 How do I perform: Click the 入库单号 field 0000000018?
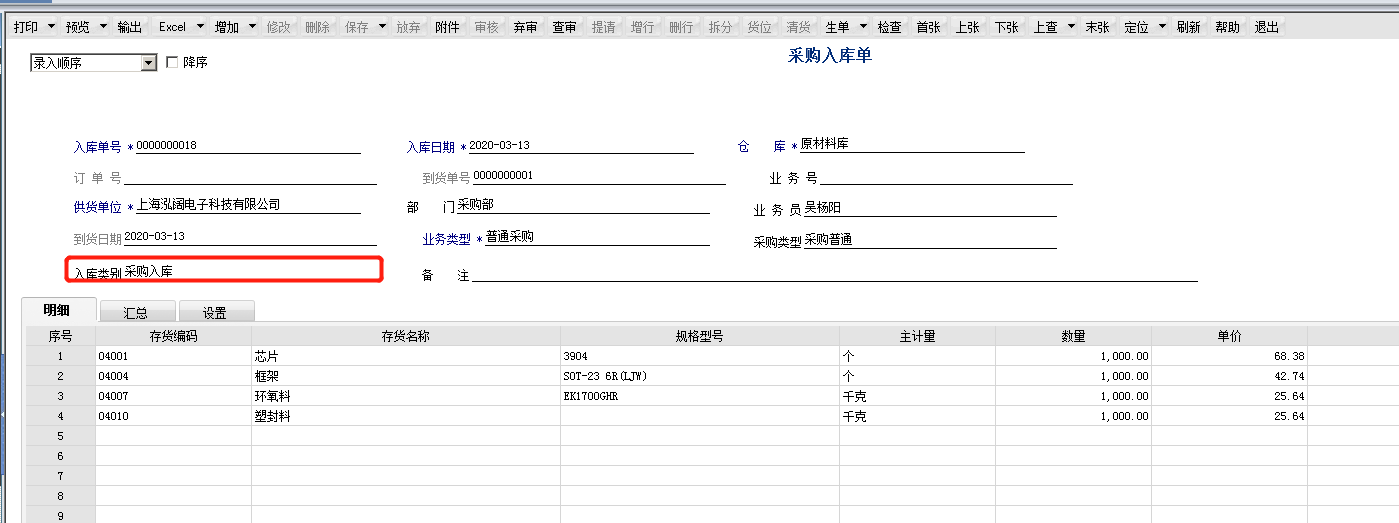tap(247, 146)
